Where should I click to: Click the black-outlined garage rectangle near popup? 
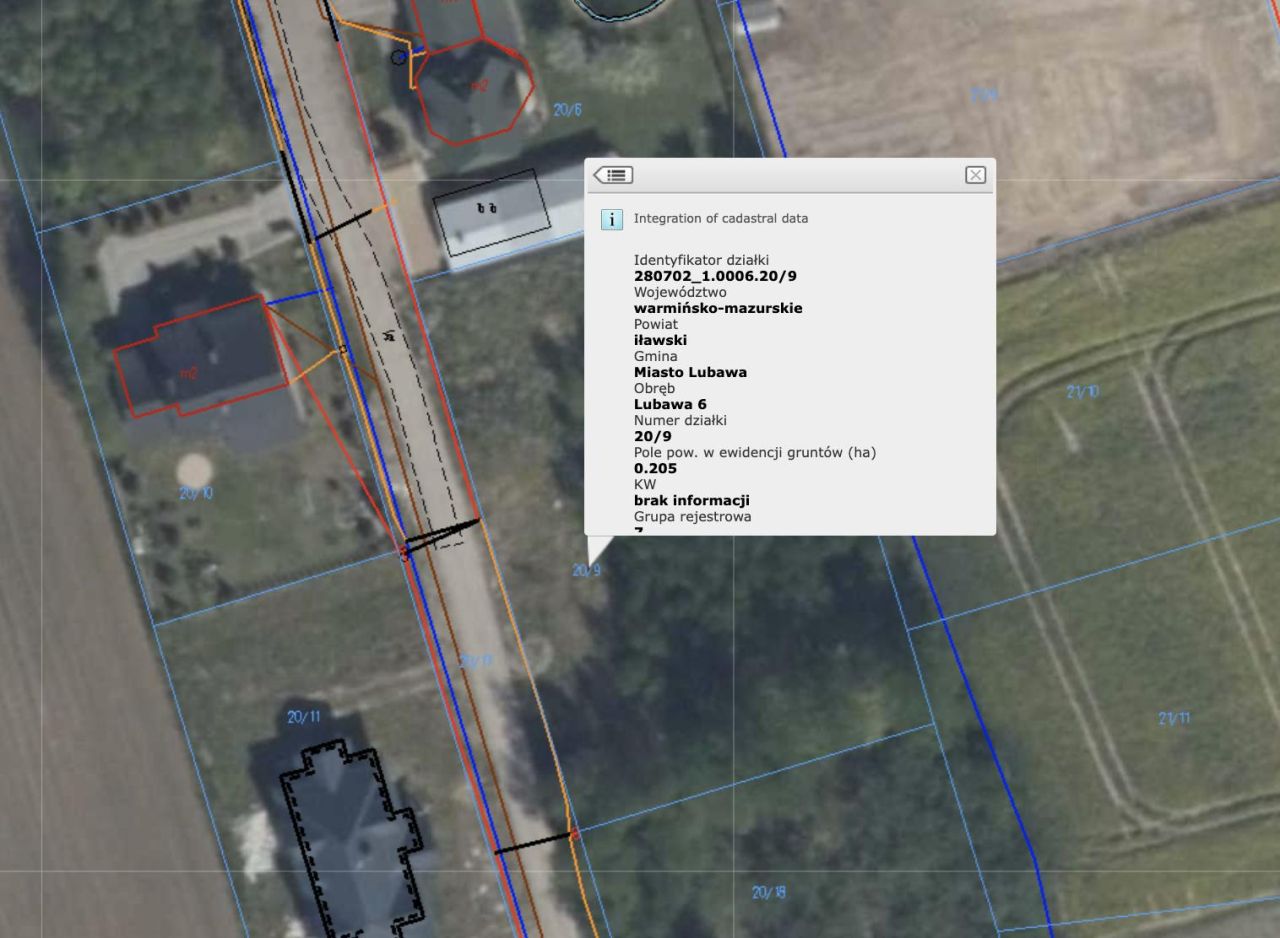click(x=491, y=212)
